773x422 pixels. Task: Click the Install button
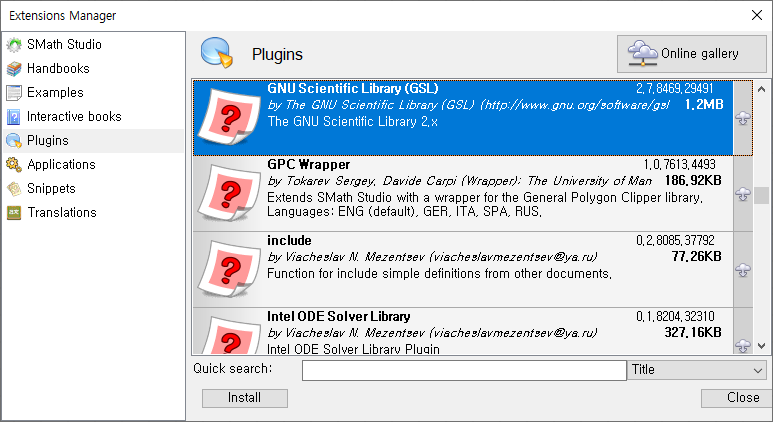[x=245, y=398]
